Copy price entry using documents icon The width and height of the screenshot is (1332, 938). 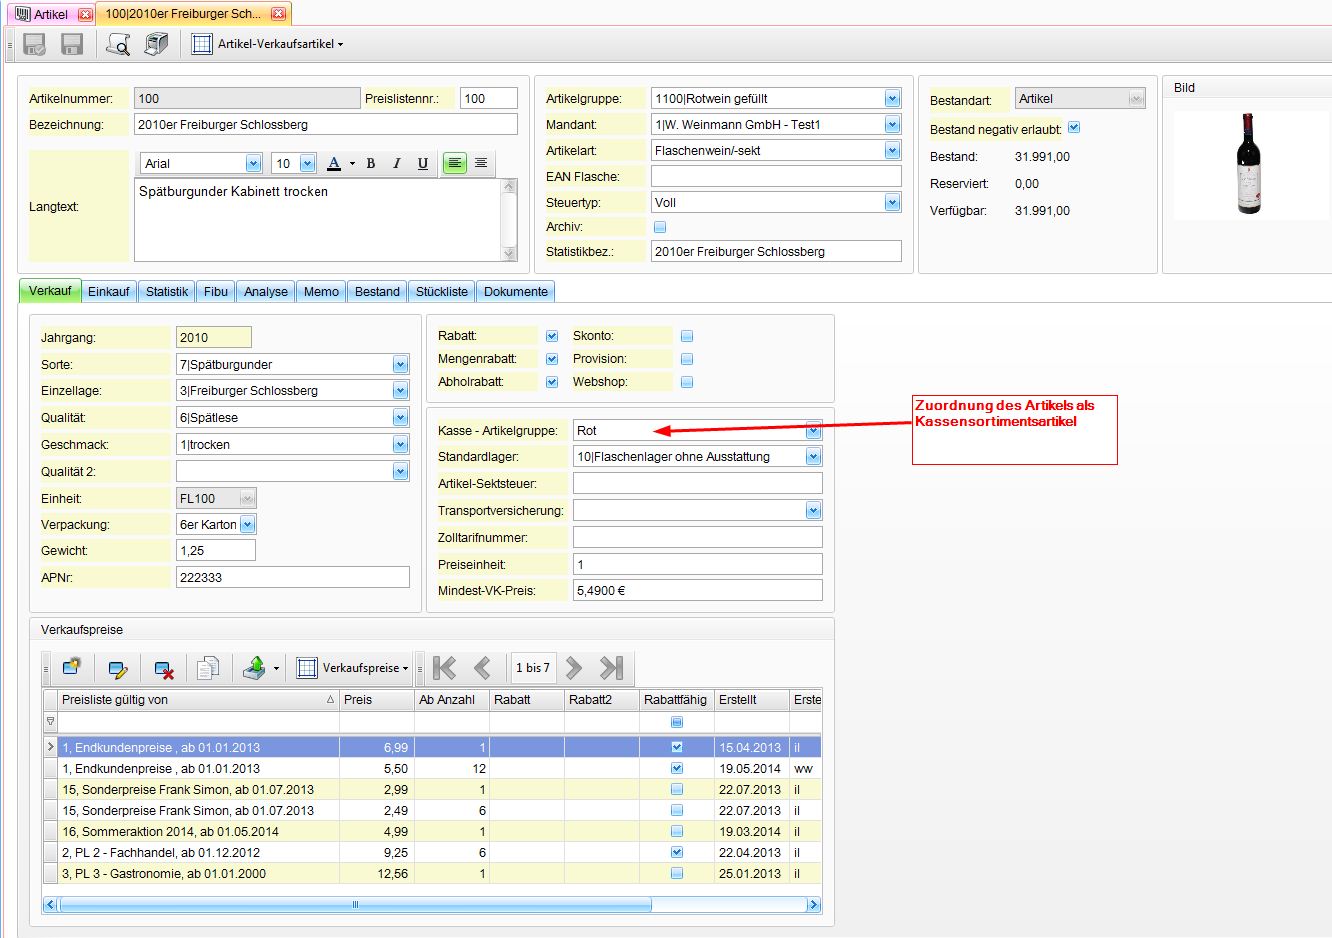pyautogui.click(x=208, y=668)
